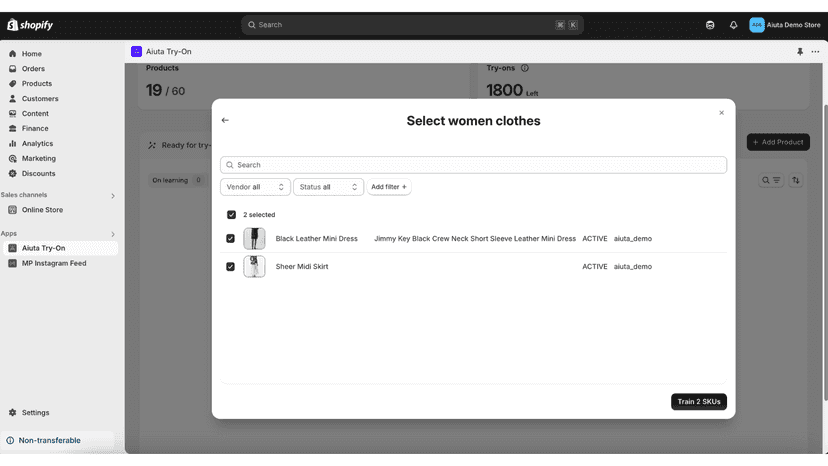Open Products in the sidebar
The image size is (828, 466).
36,83
